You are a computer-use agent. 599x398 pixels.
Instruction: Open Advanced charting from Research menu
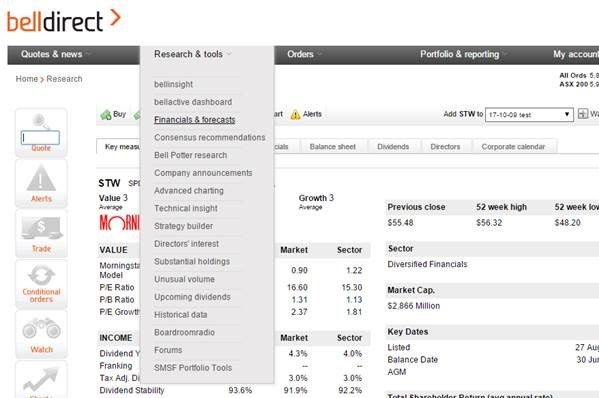point(189,191)
